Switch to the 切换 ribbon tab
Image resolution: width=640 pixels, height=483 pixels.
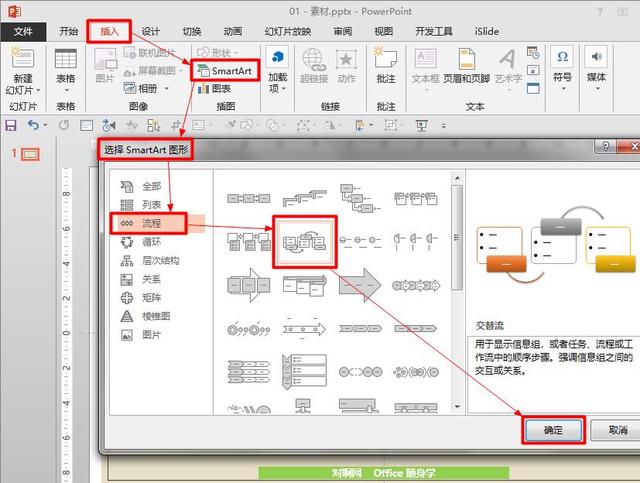point(192,31)
